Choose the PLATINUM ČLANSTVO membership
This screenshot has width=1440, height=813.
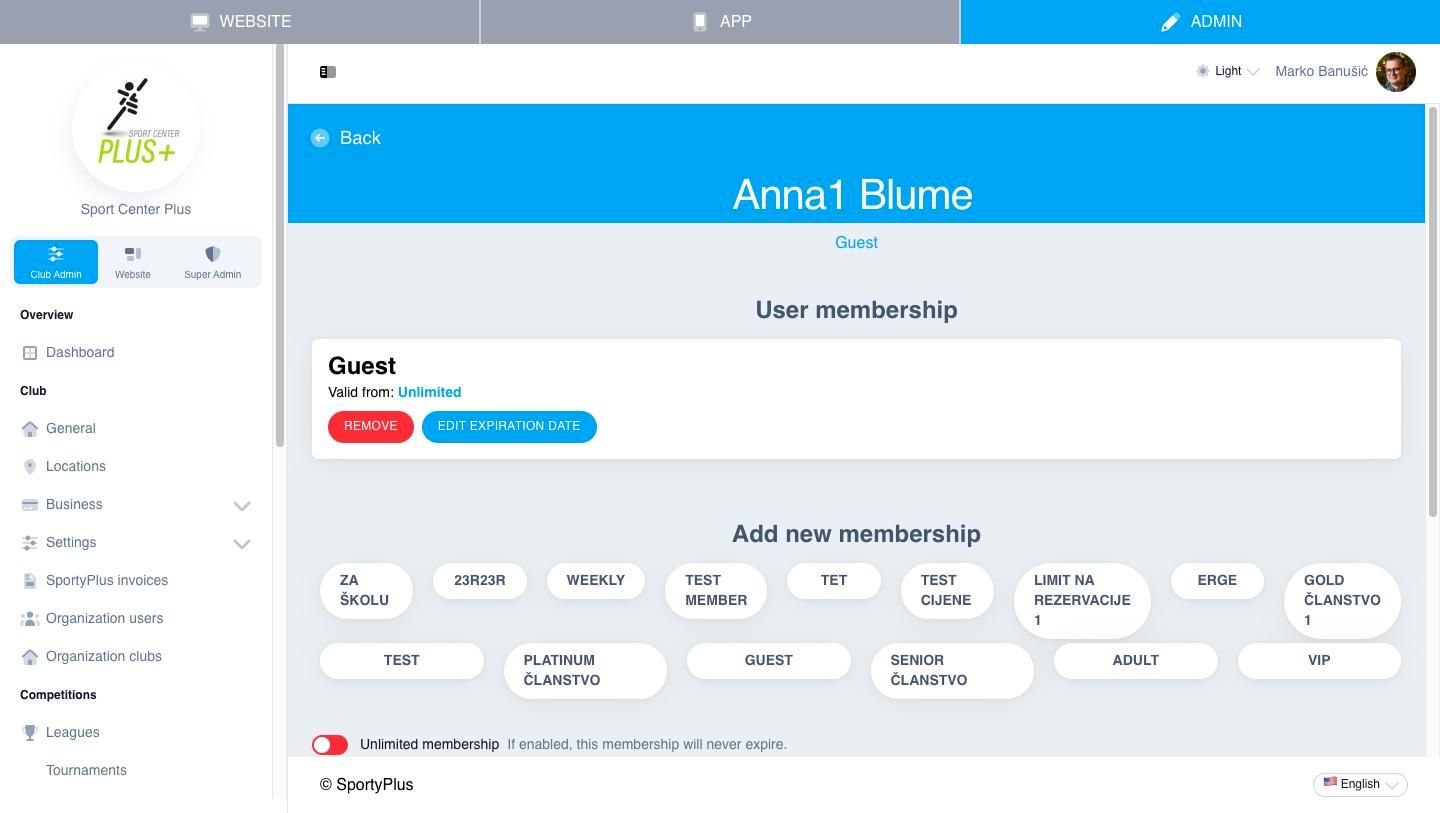(x=585, y=671)
